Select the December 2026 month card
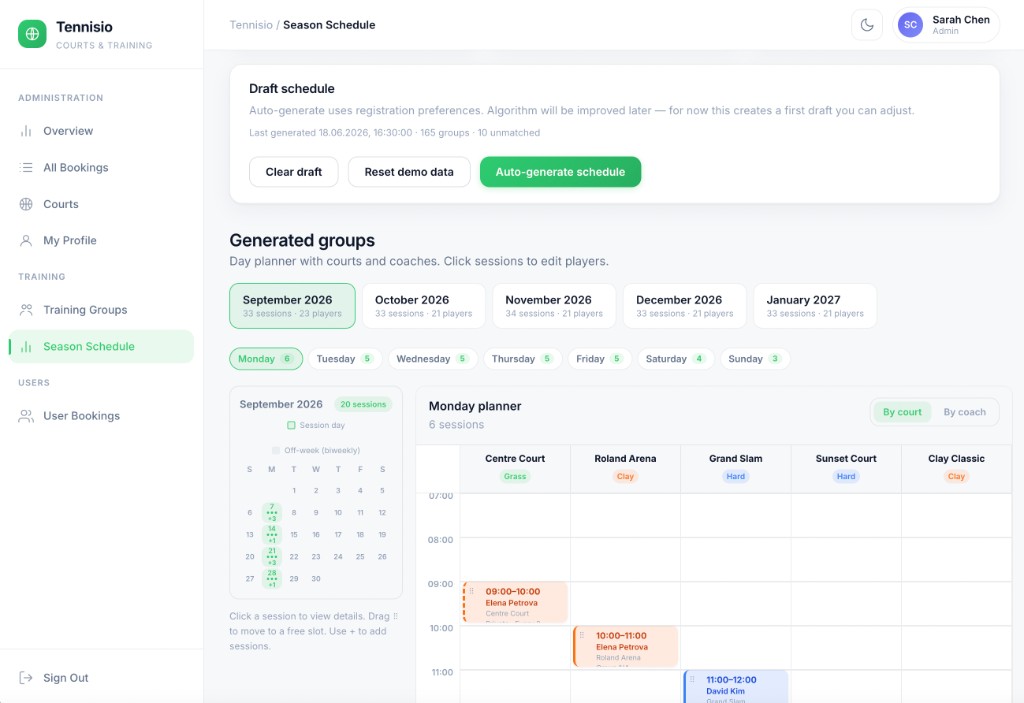 [x=684, y=306]
